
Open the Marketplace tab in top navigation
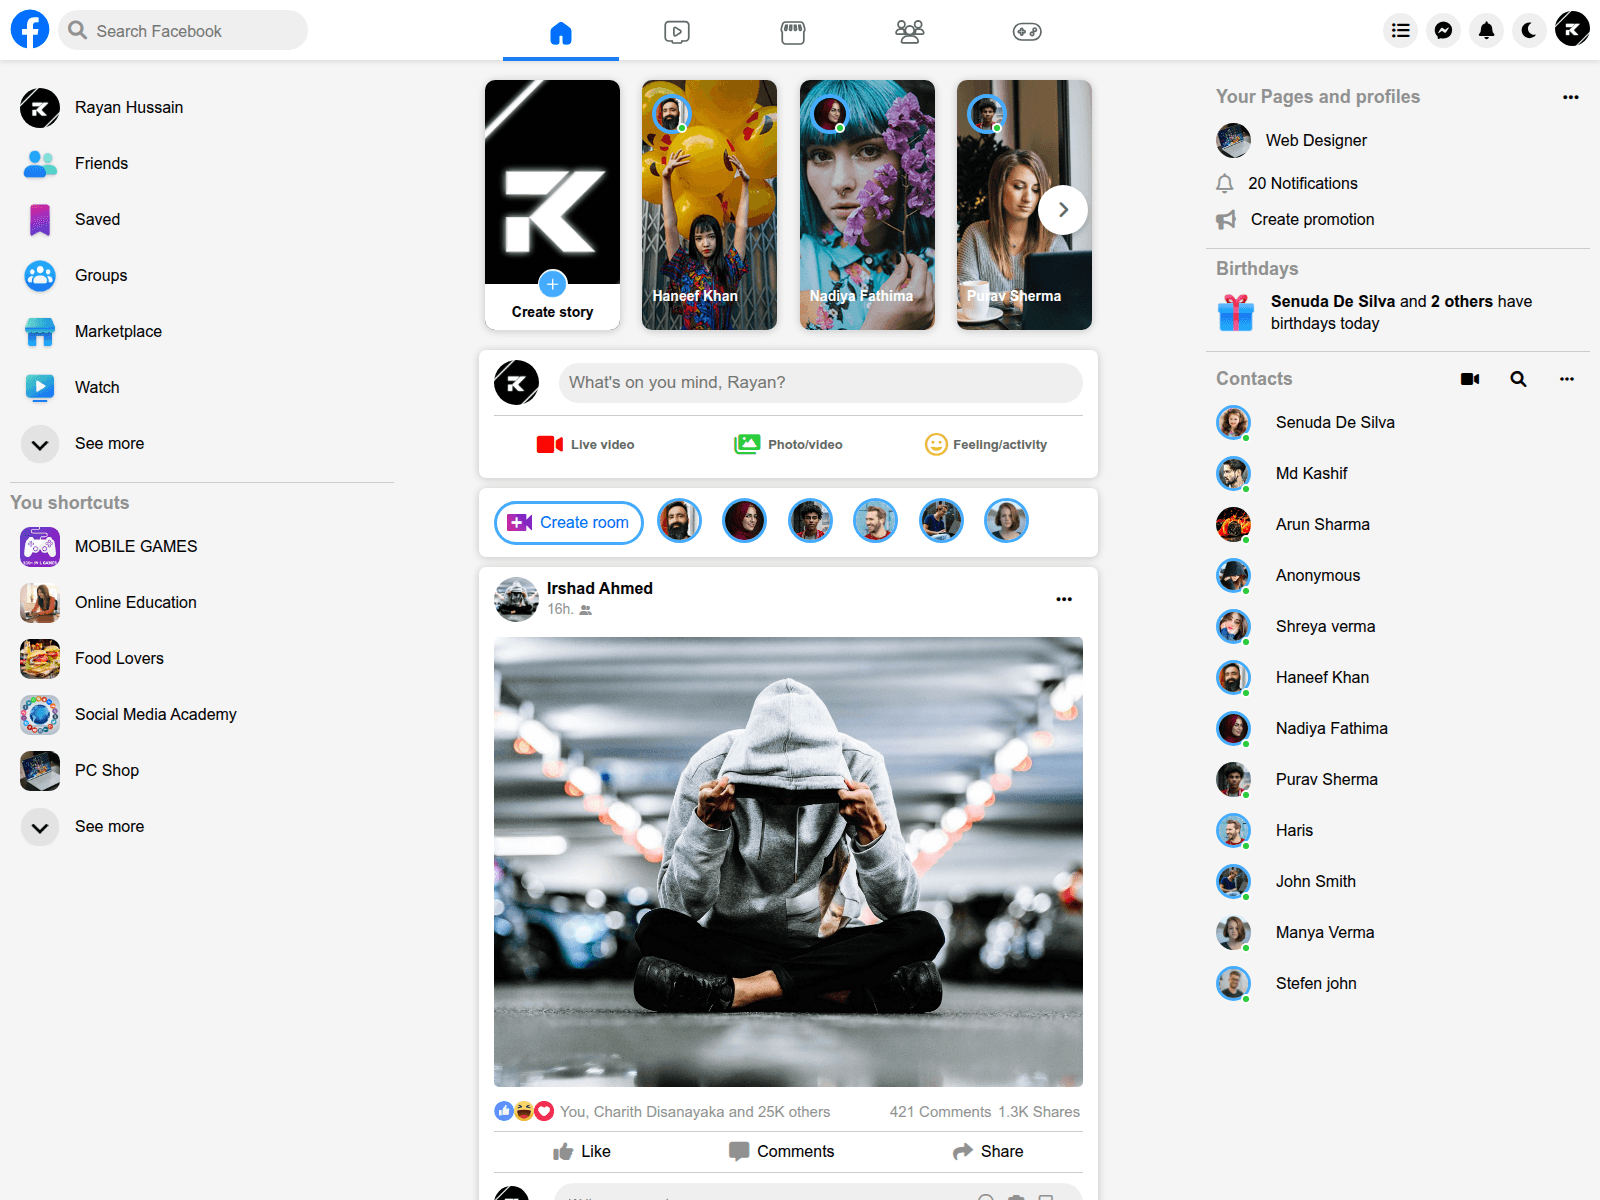[793, 32]
